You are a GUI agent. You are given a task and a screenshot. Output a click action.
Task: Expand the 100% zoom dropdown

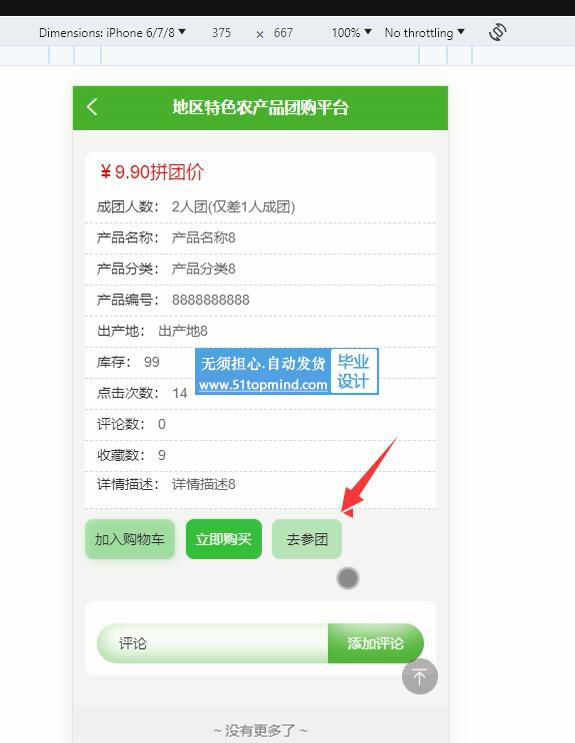coord(351,33)
